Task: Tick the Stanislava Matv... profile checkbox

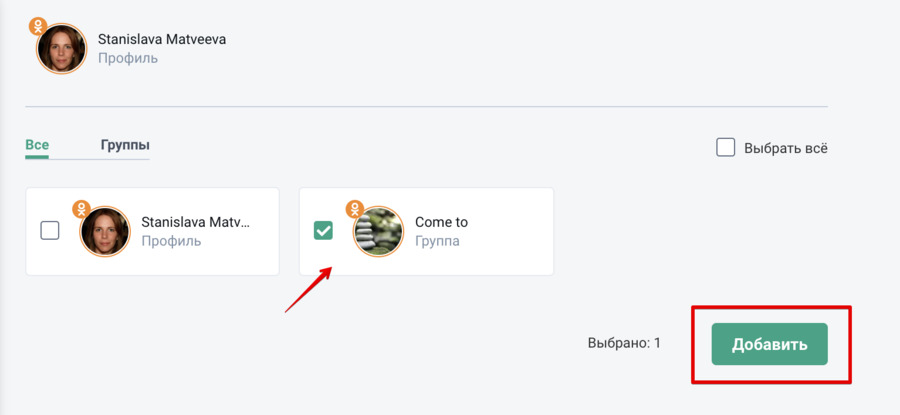Action: pyautogui.click(x=50, y=231)
